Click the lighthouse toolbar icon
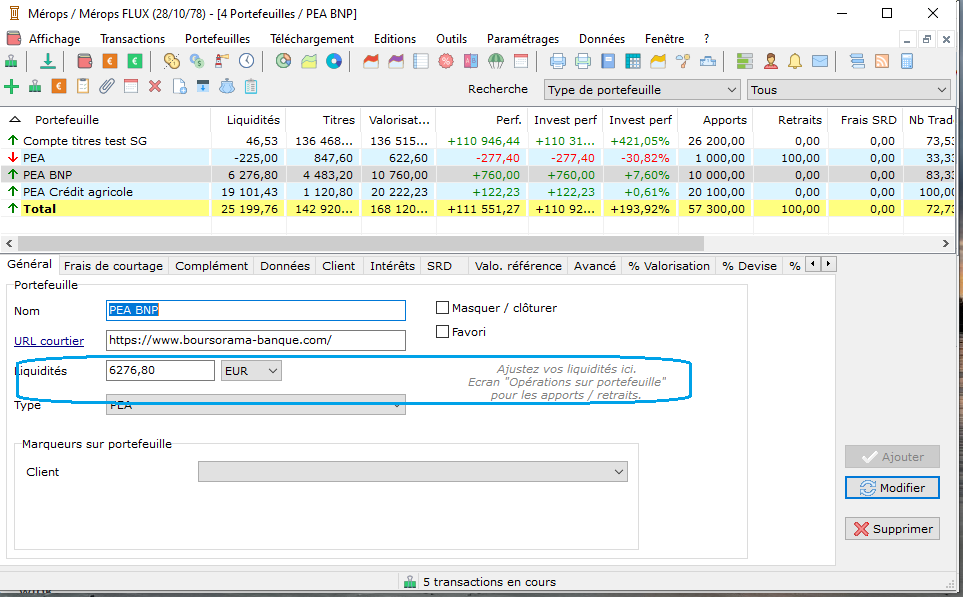Viewport: 963px width, 597px height. point(221,61)
